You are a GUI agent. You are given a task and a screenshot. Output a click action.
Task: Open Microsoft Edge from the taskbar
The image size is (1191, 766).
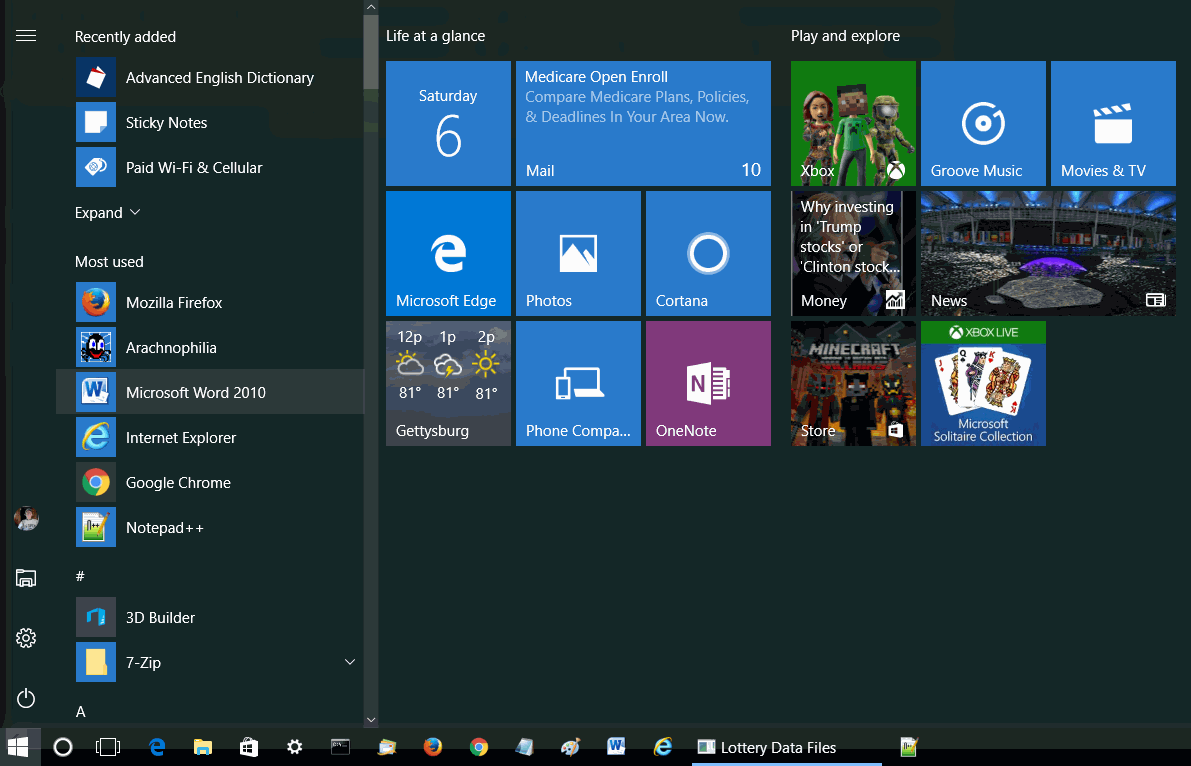pos(157,747)
